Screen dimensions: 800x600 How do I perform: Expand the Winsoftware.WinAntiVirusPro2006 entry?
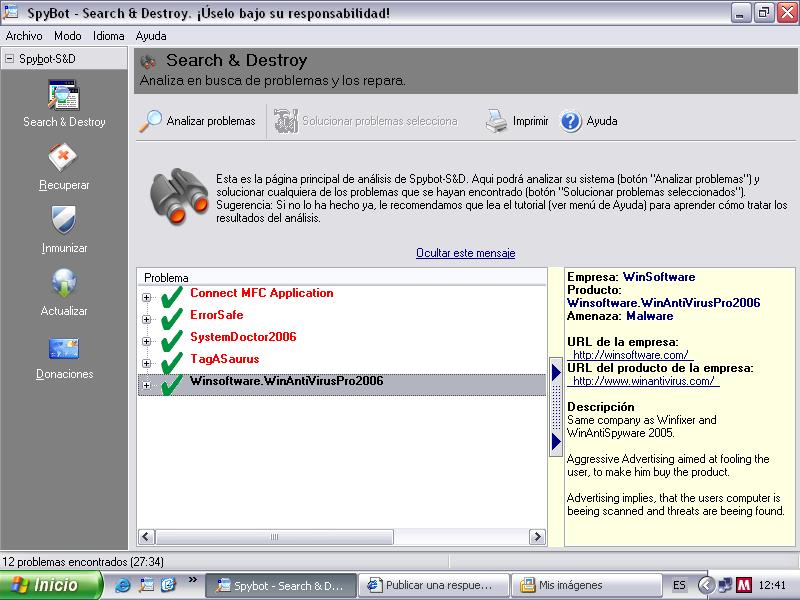pos(147,385)
